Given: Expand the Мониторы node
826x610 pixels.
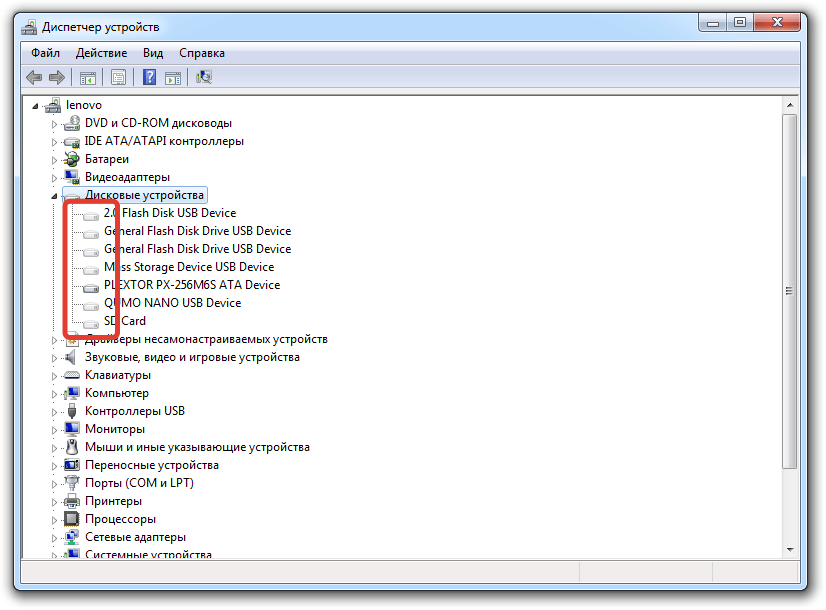Looking at the screenshot, I should 54,430.
